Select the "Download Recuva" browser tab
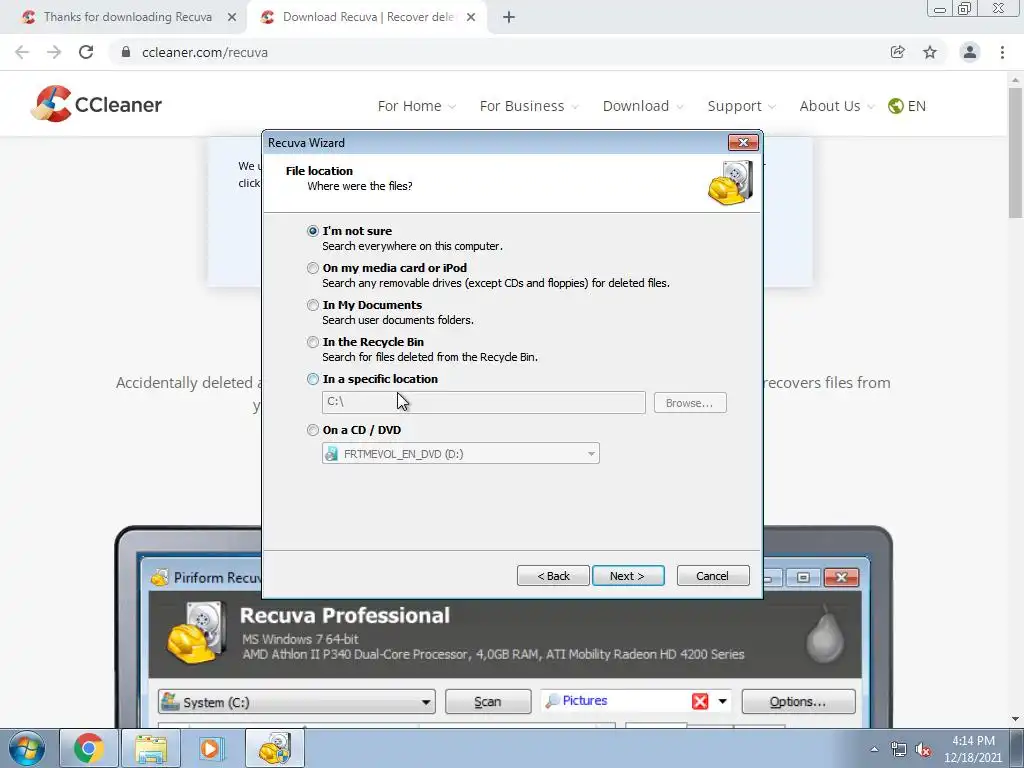The height and width of the screenshot is (768, 1024). pos(368,17)
